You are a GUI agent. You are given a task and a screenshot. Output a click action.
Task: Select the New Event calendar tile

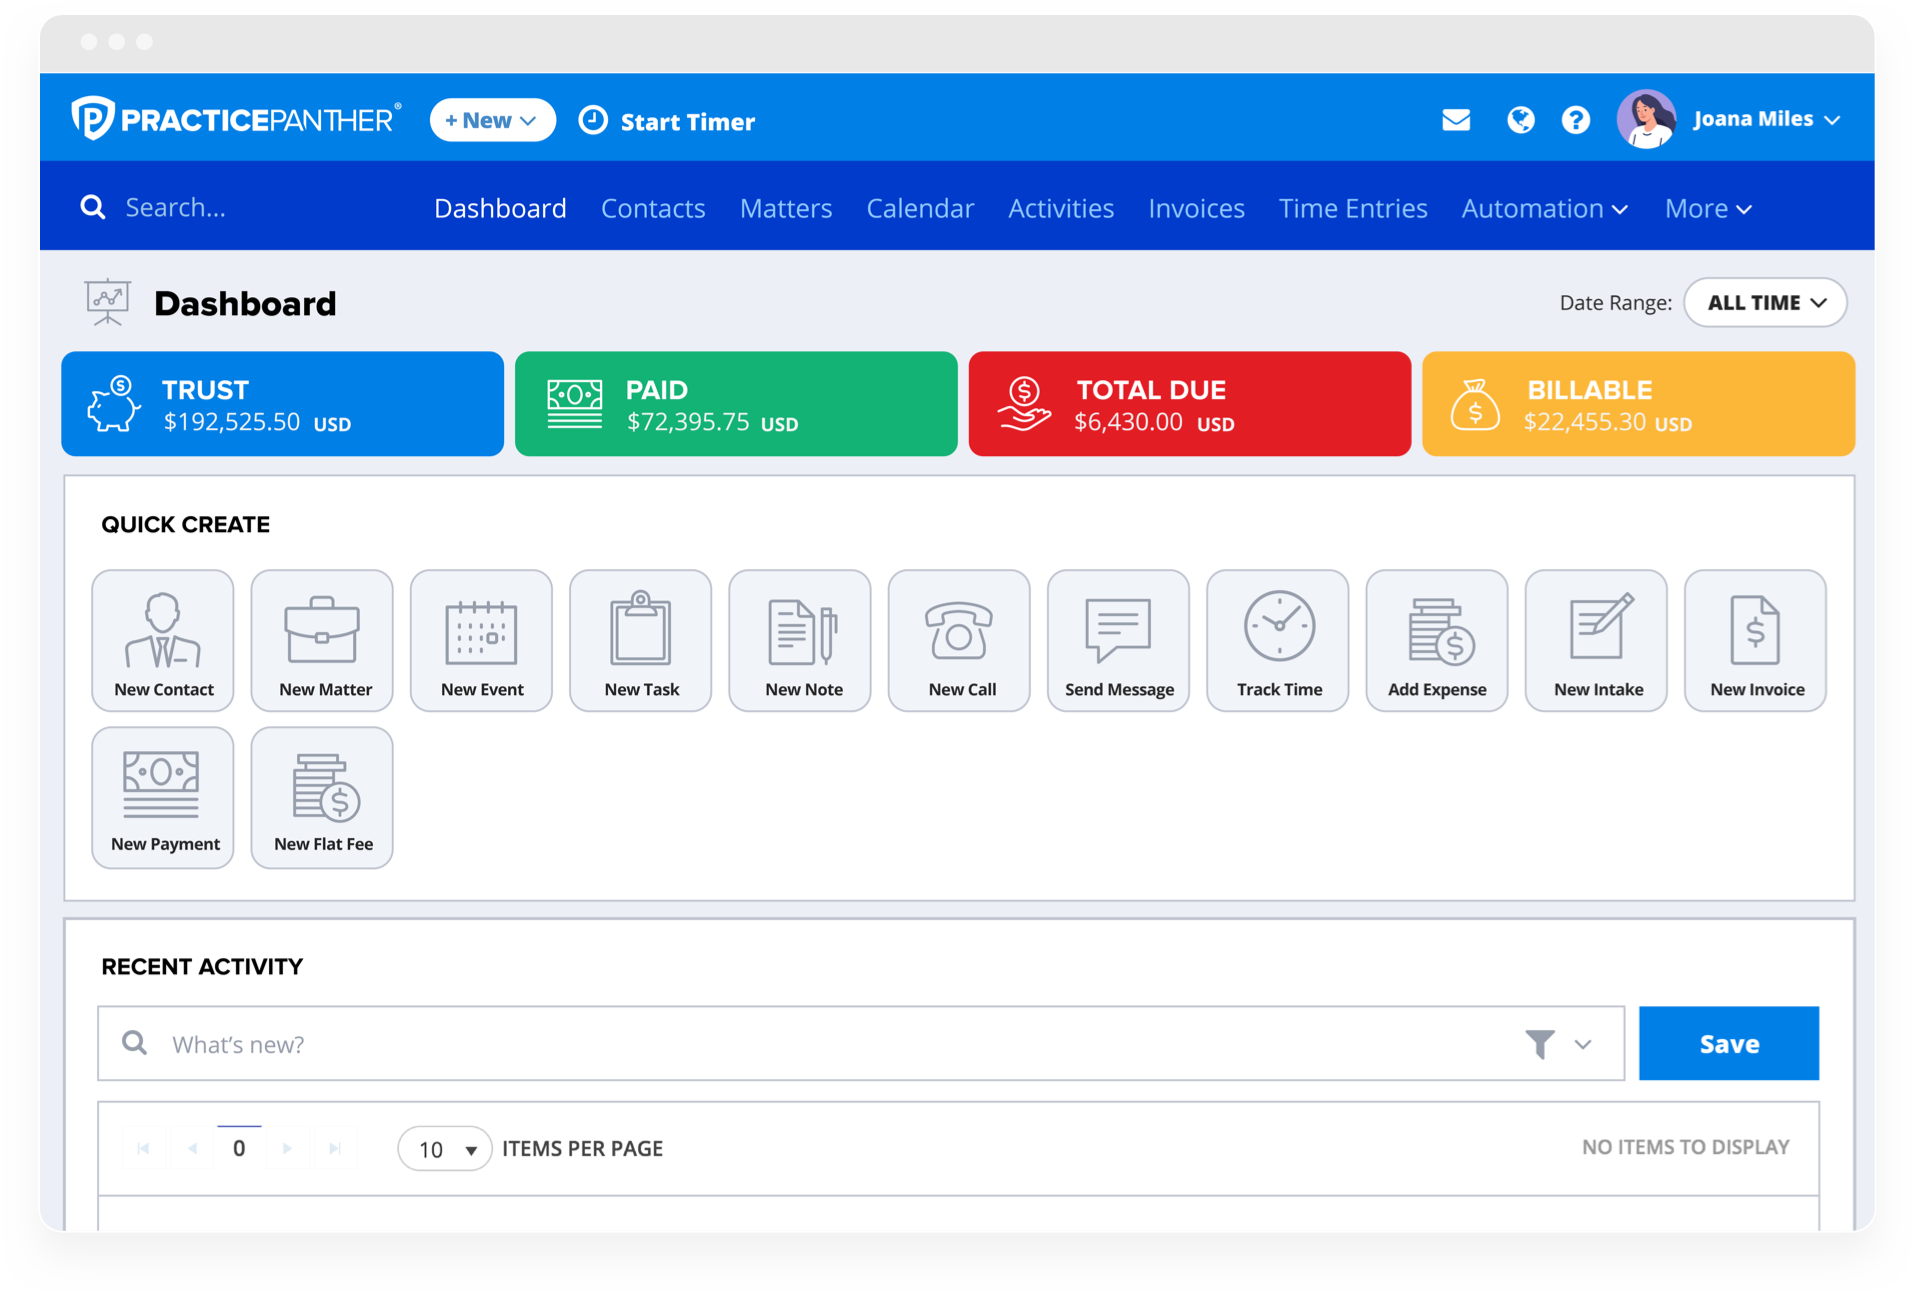coord(481,640)
